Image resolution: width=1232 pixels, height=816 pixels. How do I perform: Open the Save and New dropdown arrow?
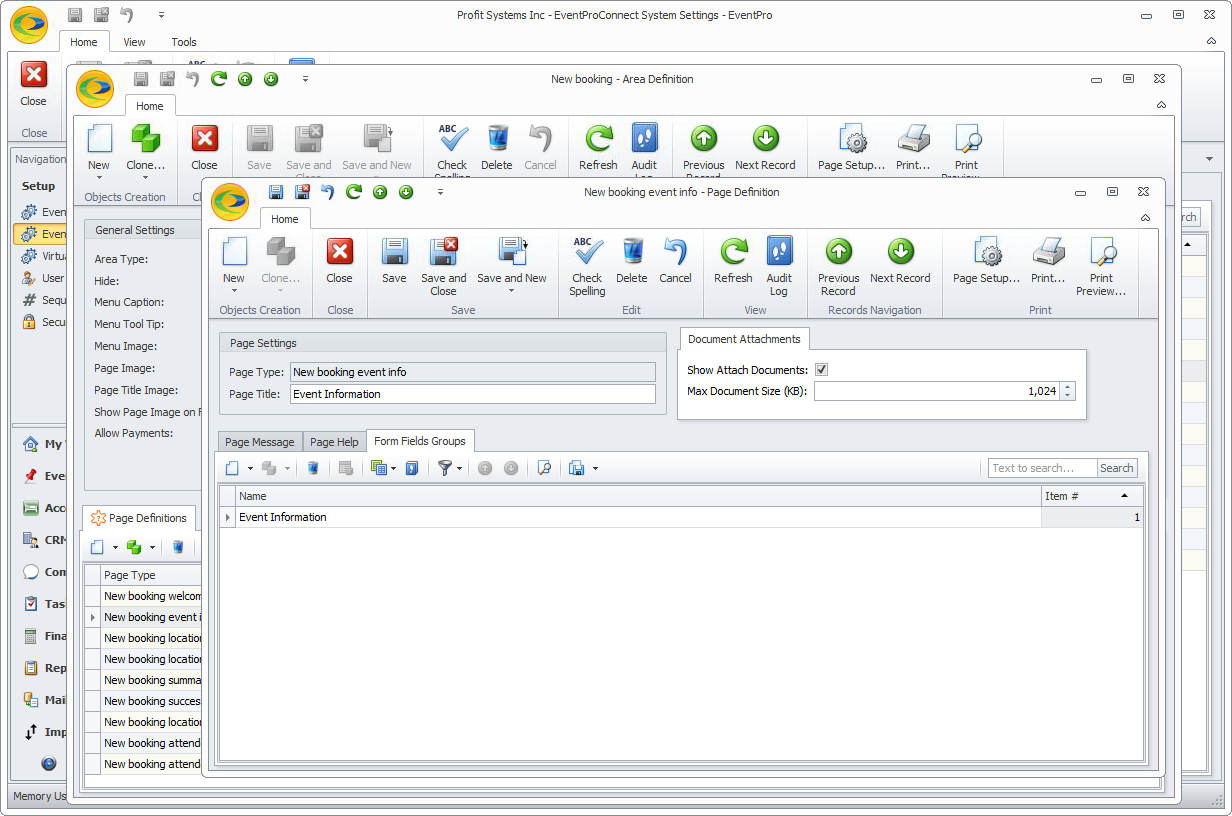click(512, 291)
